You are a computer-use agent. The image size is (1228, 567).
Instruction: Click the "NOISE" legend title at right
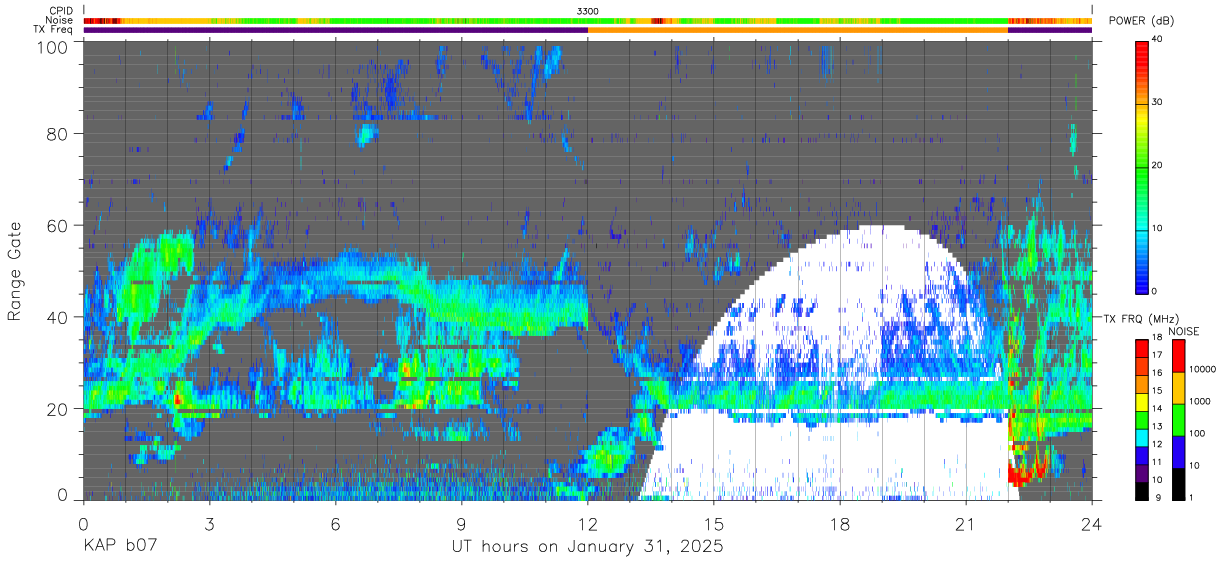click(1183, 331)
